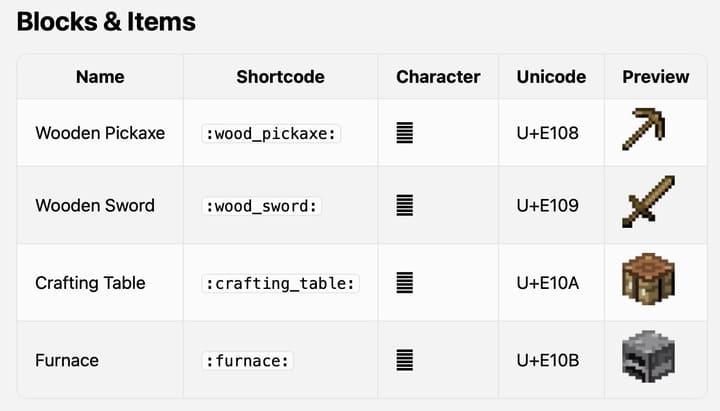Click the Furnace character glyph
720x411 pixels.
404,359
